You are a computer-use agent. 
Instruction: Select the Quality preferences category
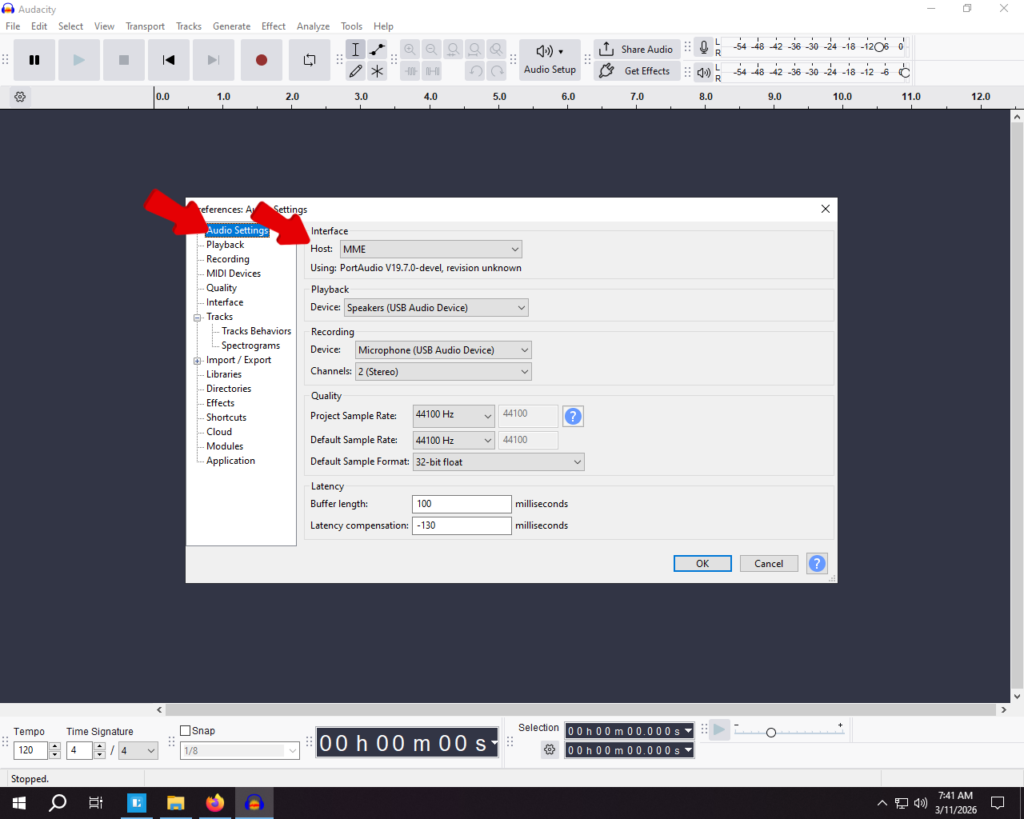click(221, 288)
